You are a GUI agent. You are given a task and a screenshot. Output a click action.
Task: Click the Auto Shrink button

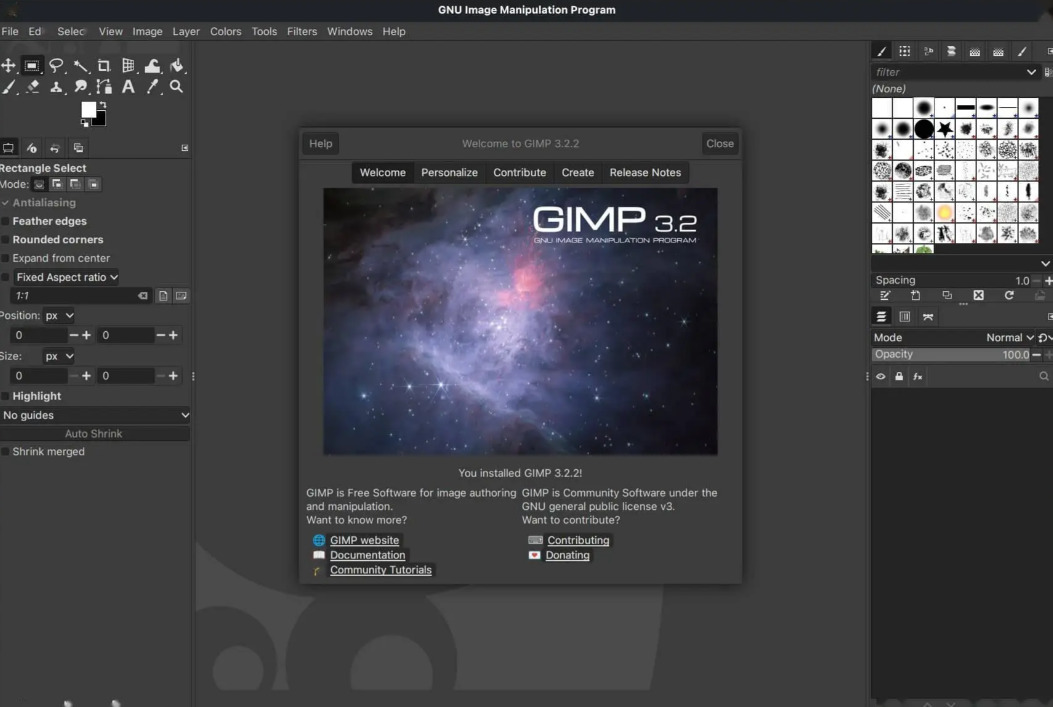click(94, 434)
